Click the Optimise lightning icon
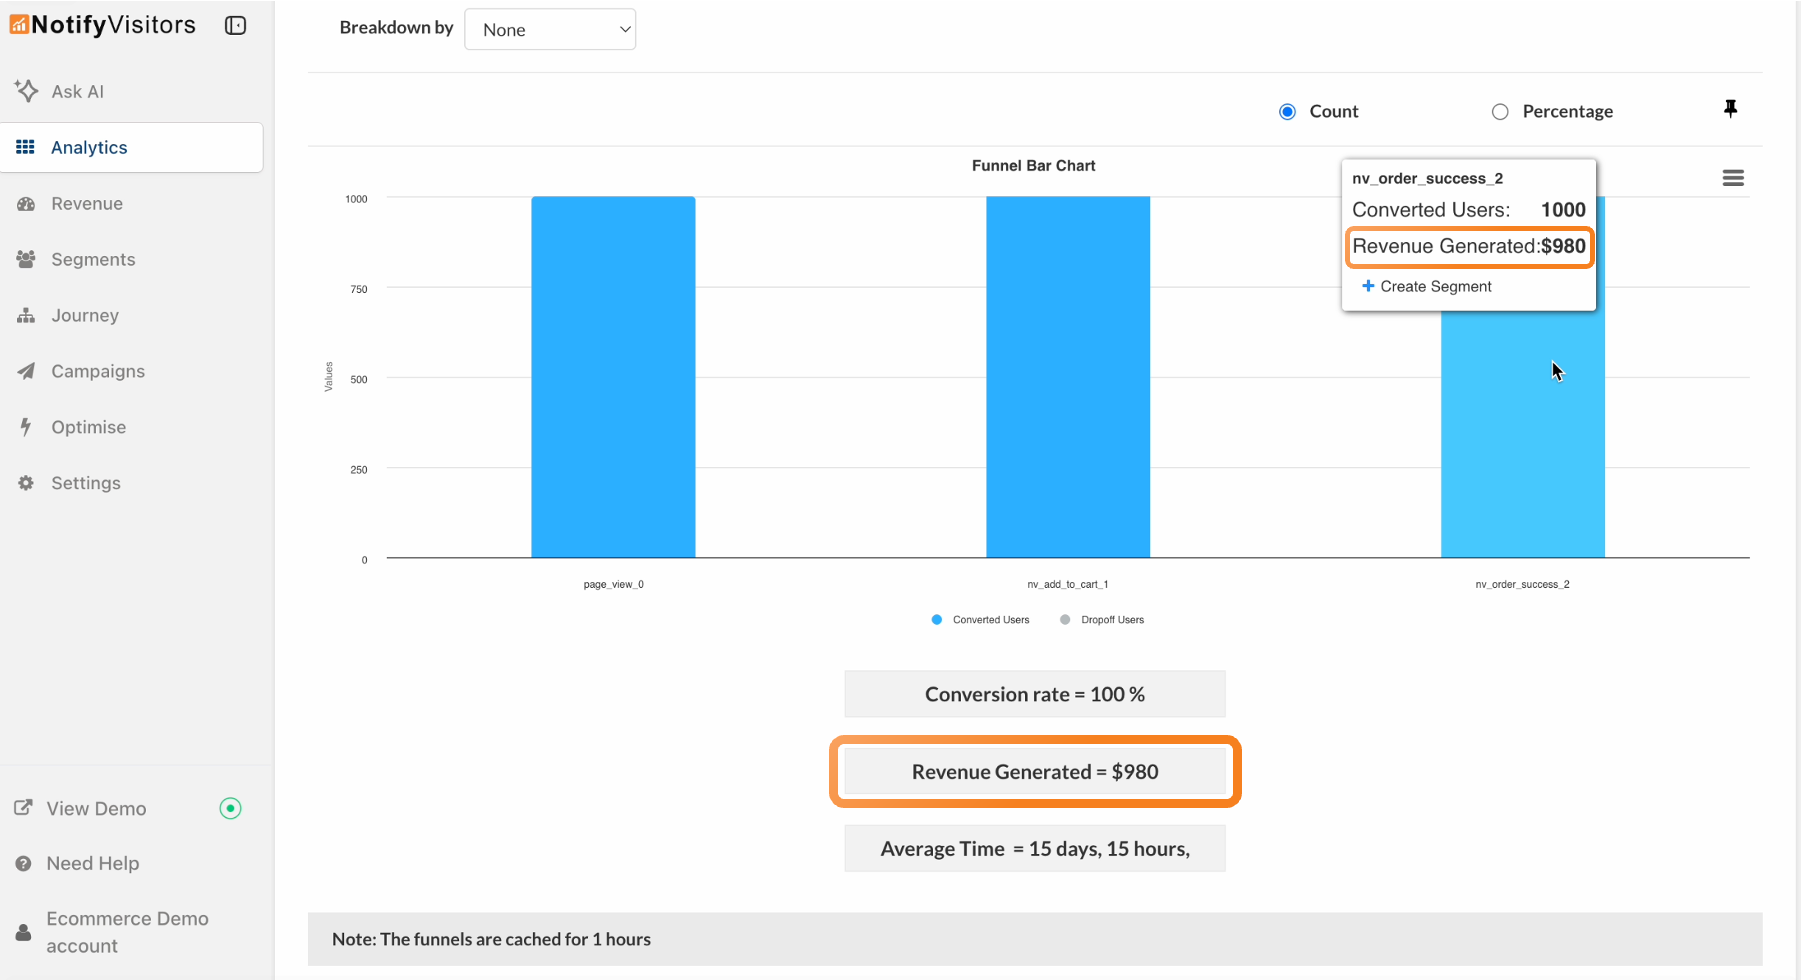Screen dimensions: 1802x980 [26, 426]
